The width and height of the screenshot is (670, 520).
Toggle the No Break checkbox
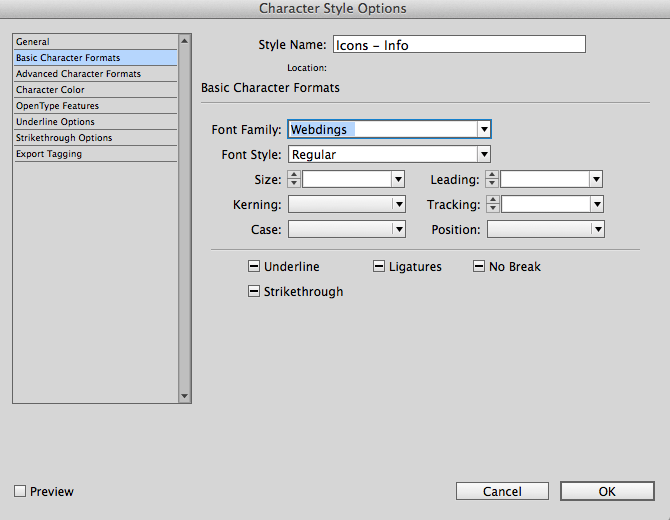pyautogui.click(x=479, y=267)
